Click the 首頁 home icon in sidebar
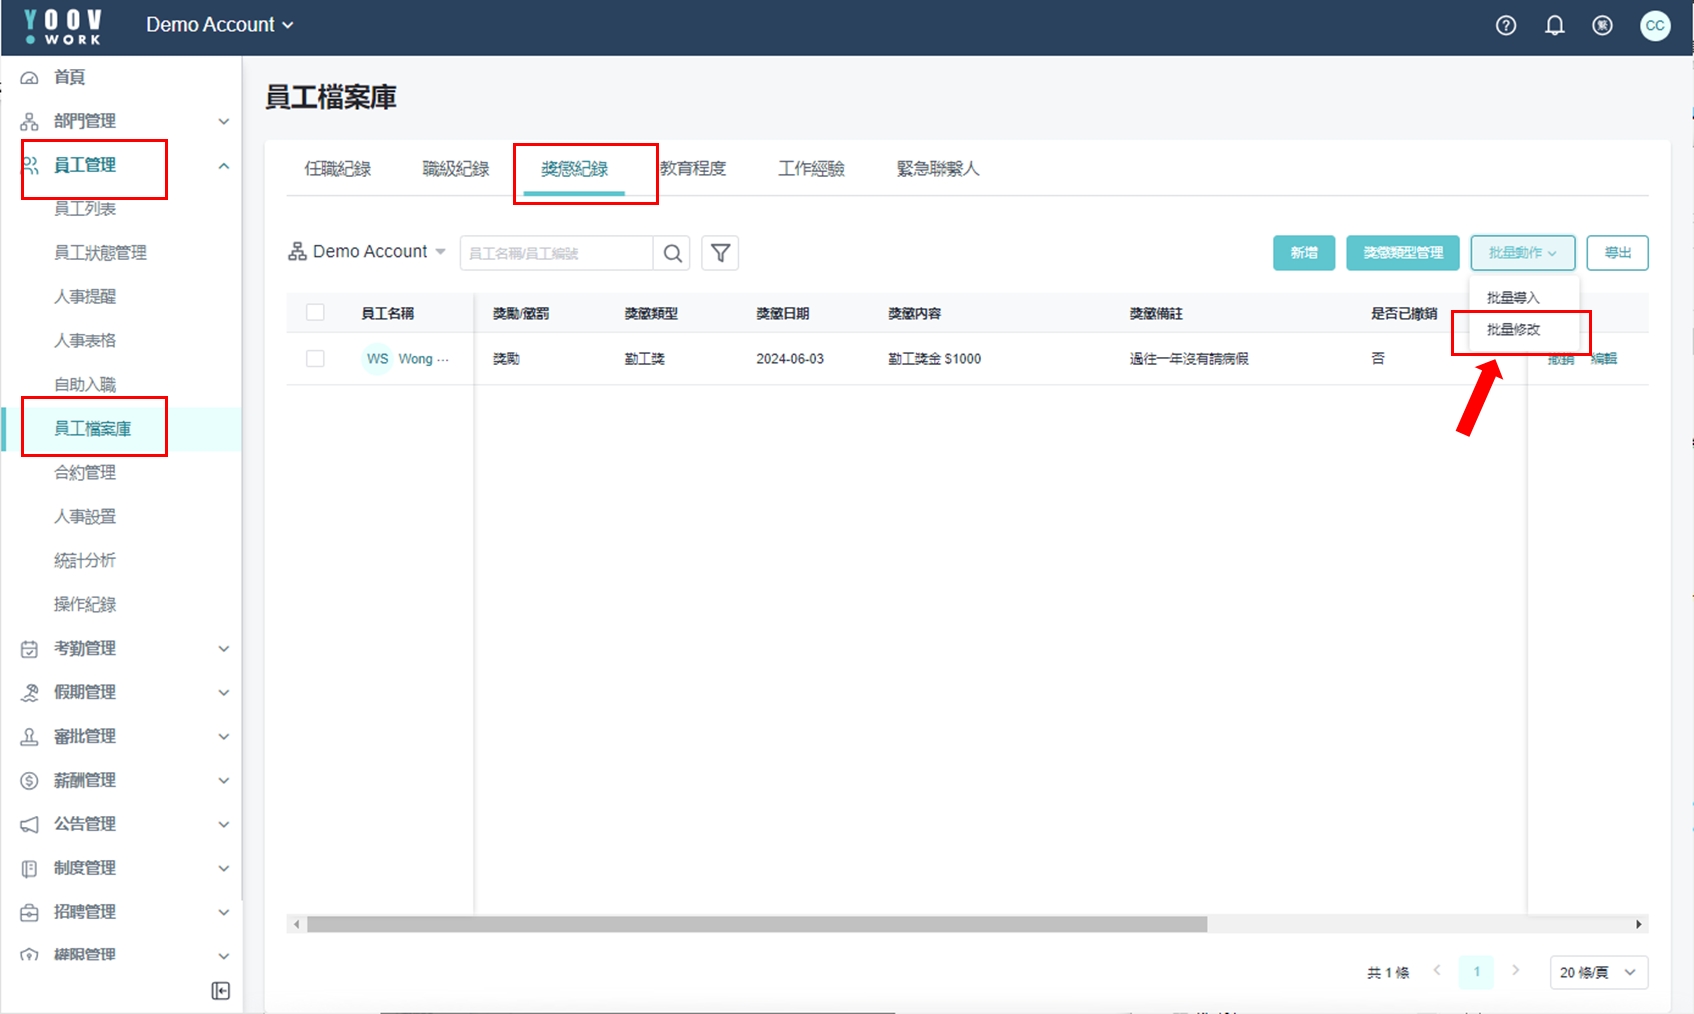The width and height of the screenshot is (1694, 1014). pos(30,78)
